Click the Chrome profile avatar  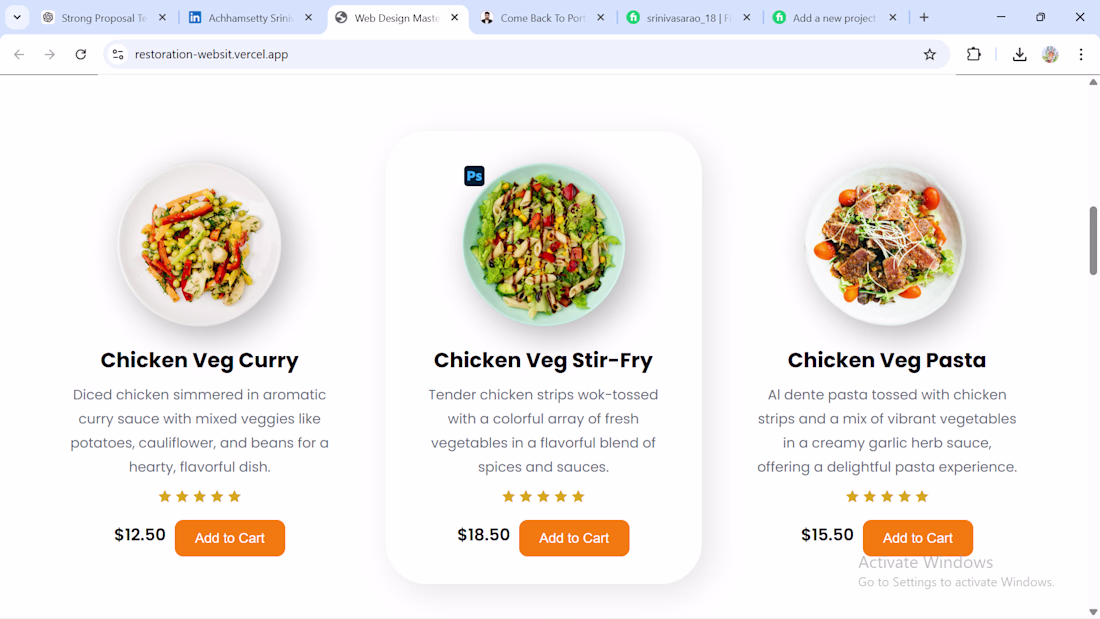point(1050,54)
